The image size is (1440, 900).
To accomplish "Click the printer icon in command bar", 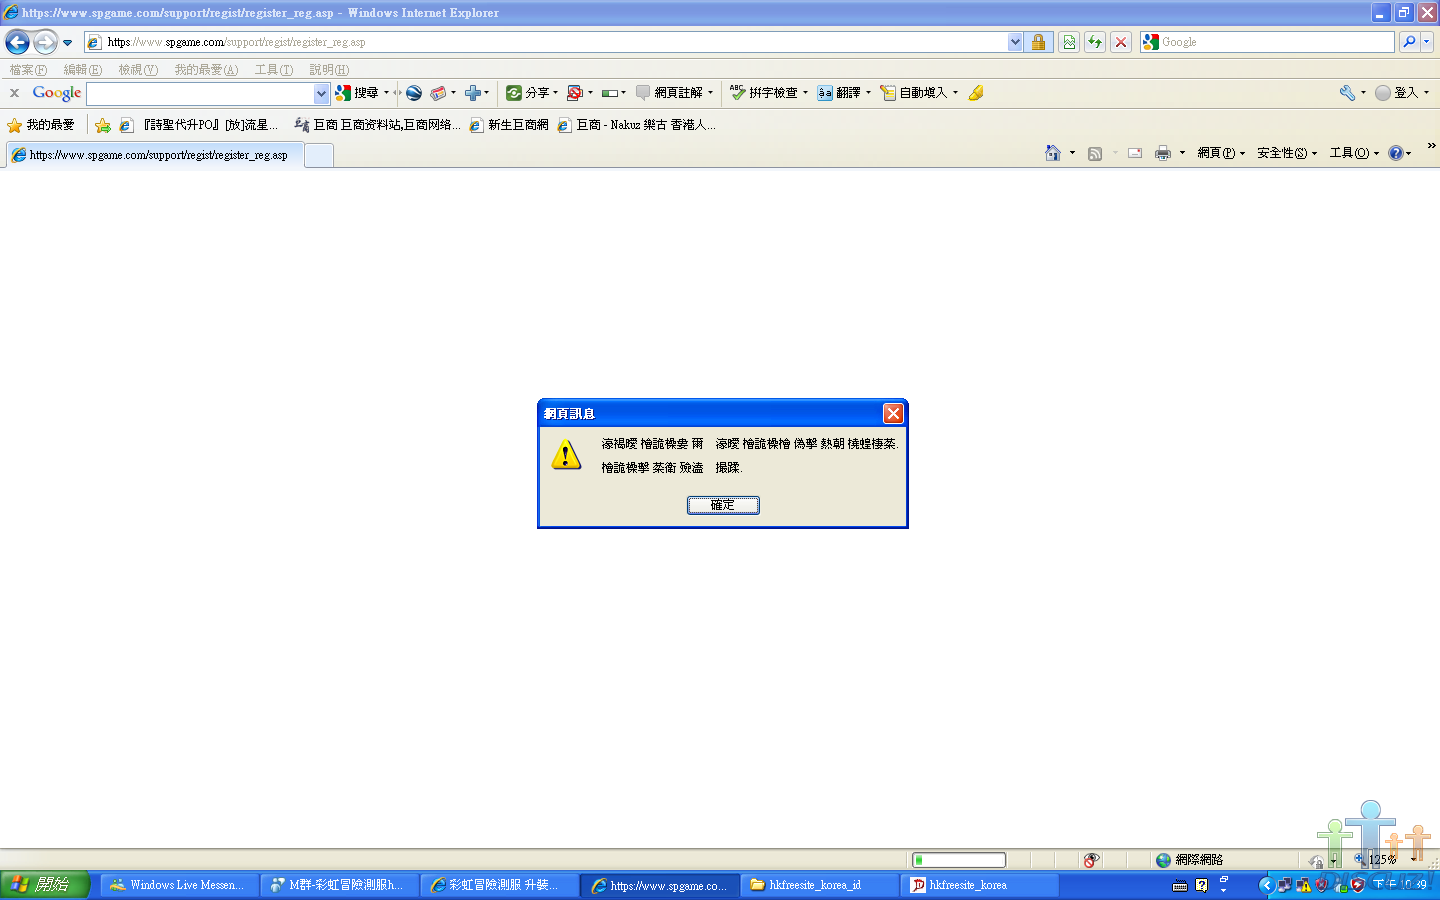I will click(1162, 153).
